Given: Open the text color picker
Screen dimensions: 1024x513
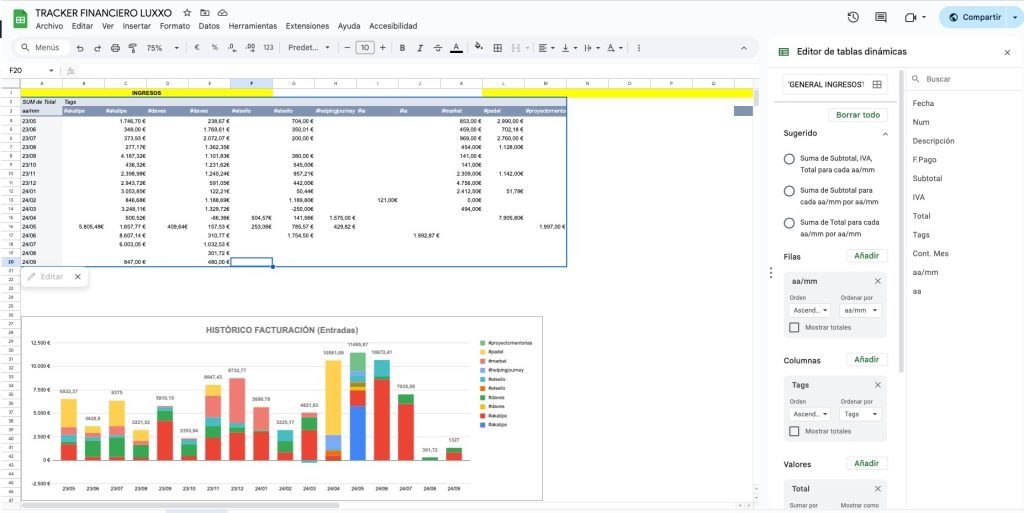Looking at the screenshot, I should pyautogui.click(x=456, y=48).
